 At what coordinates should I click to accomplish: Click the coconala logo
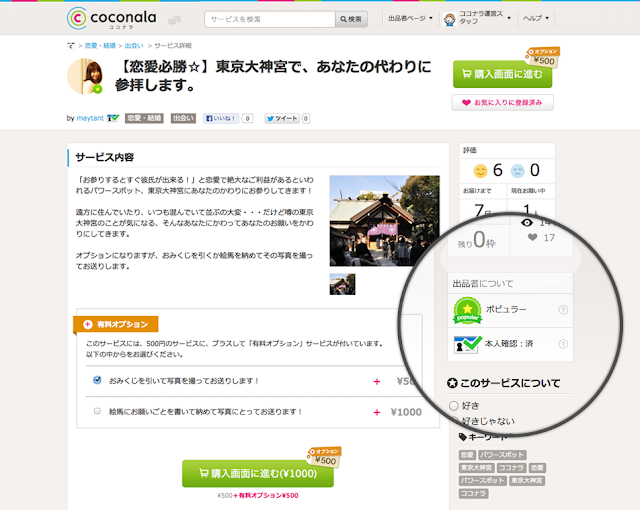[x=111, y=18]
